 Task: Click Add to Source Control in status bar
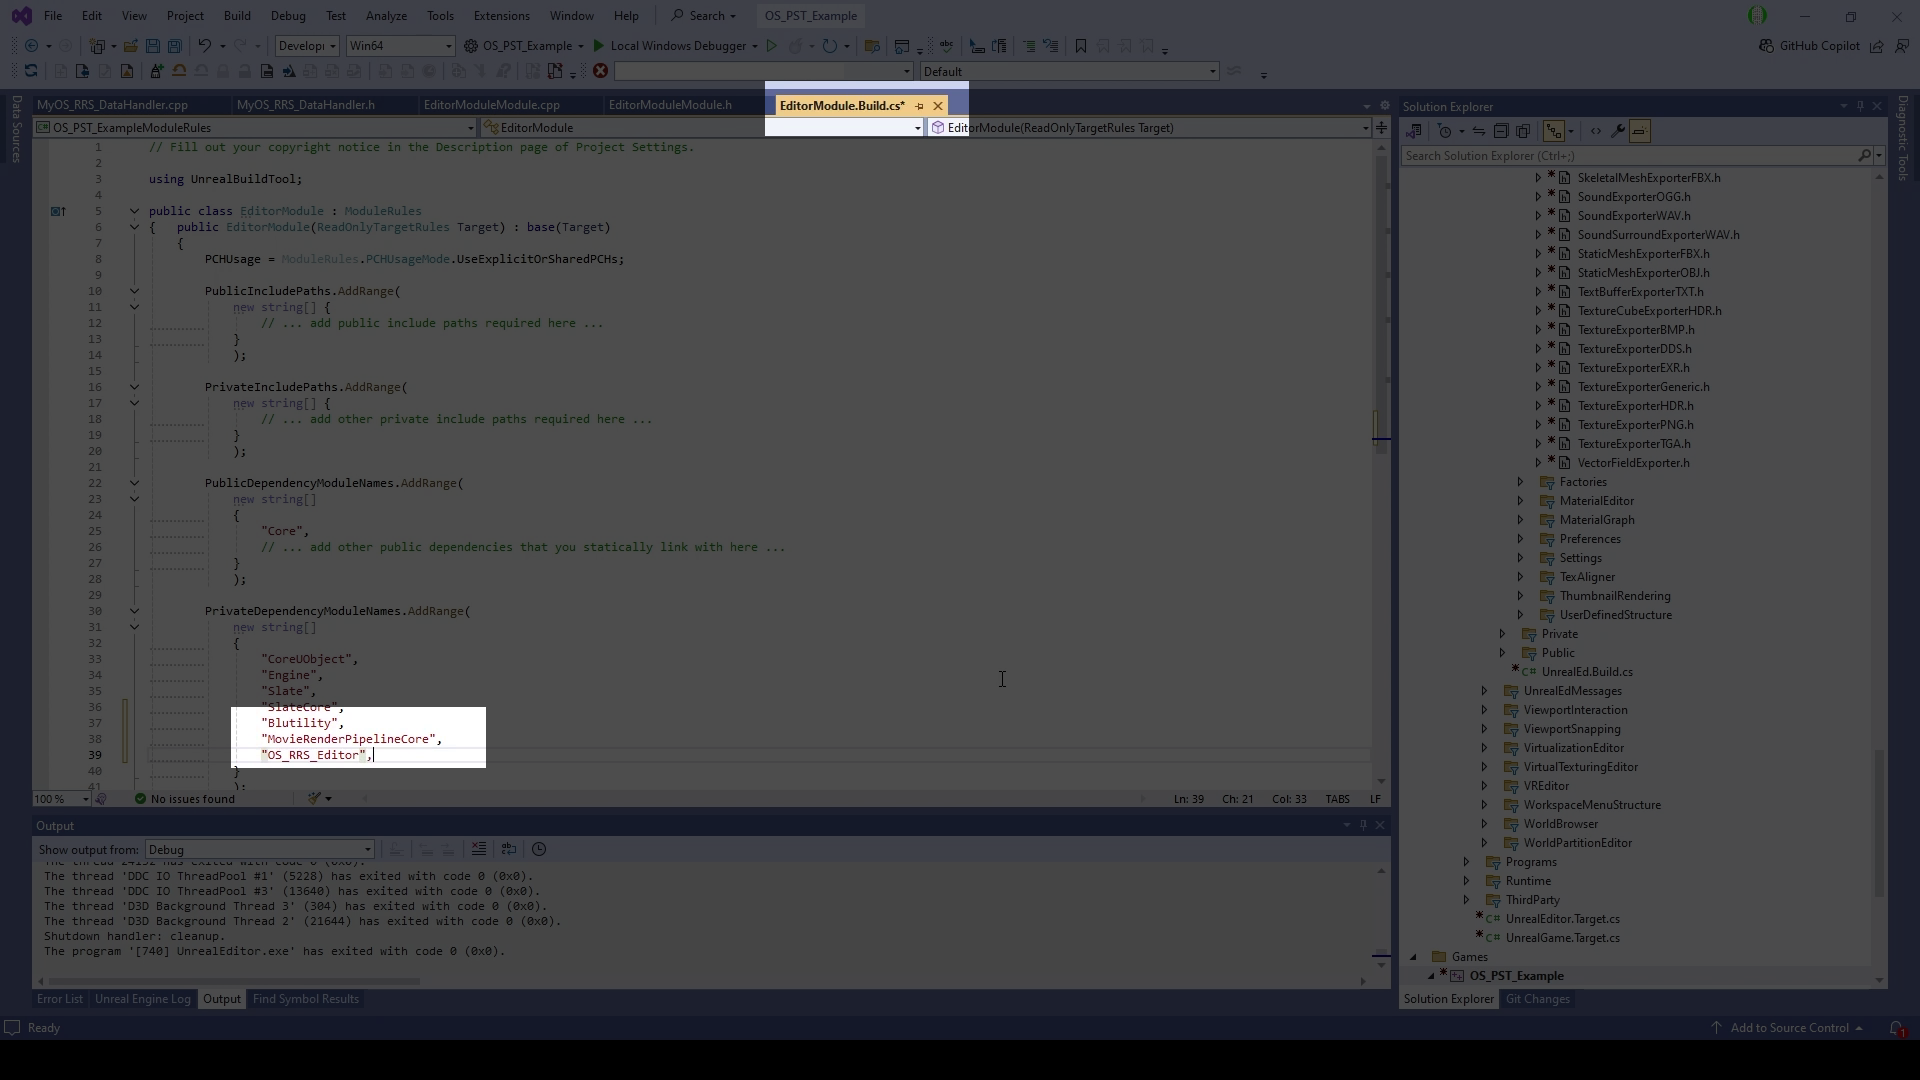(1789, 1028)
